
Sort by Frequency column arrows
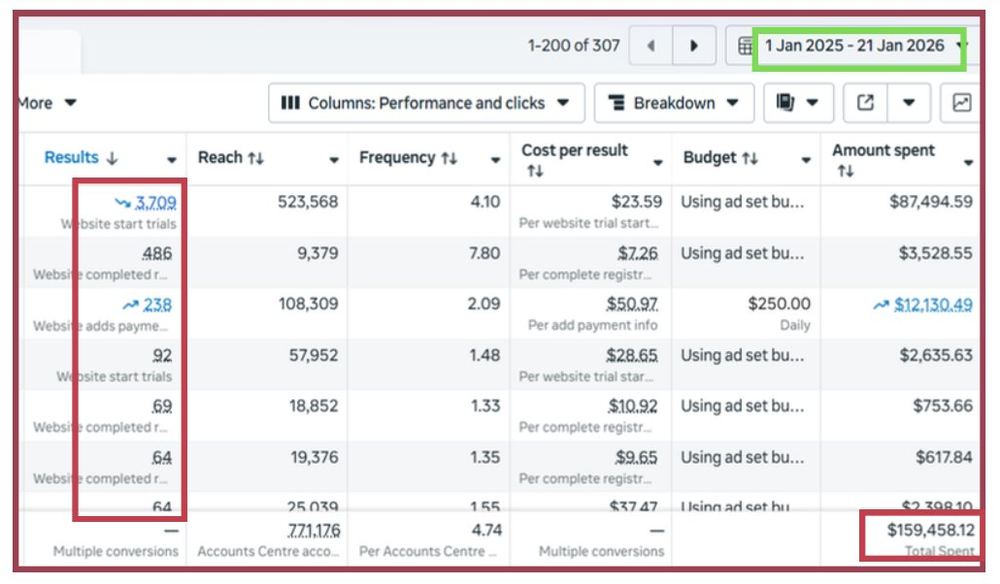pyautogui.click(x=449, y=158)
